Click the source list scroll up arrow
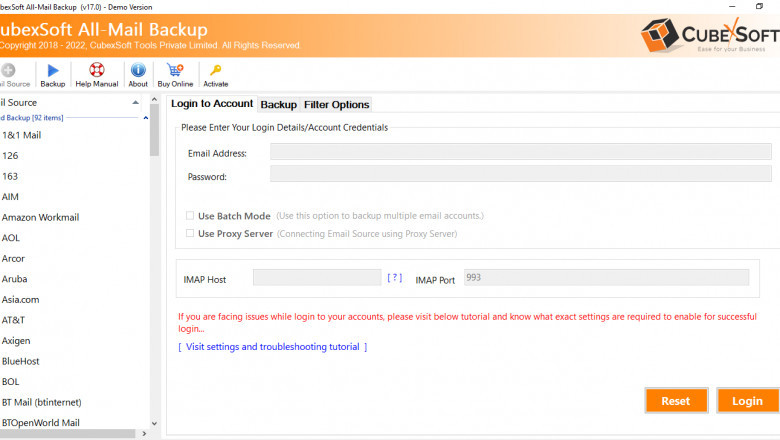 pyautogui.click(x=154, y=99)
